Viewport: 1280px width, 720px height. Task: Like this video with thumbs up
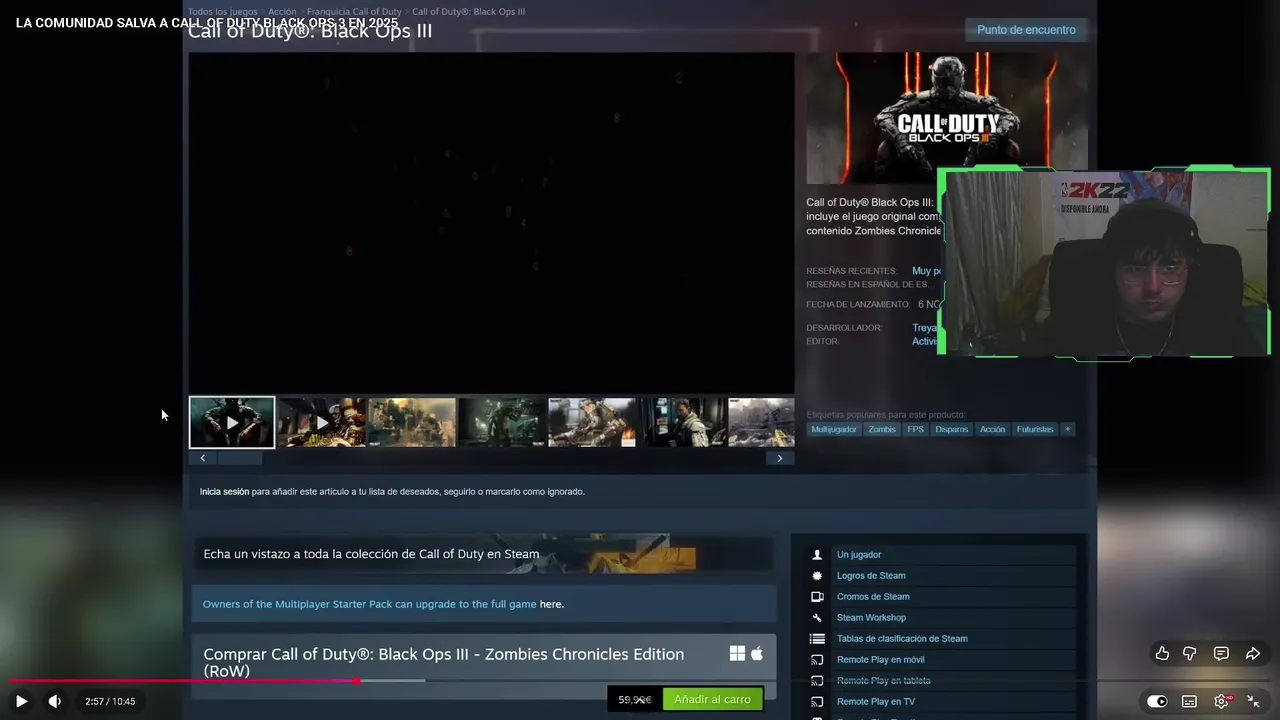1162,654
